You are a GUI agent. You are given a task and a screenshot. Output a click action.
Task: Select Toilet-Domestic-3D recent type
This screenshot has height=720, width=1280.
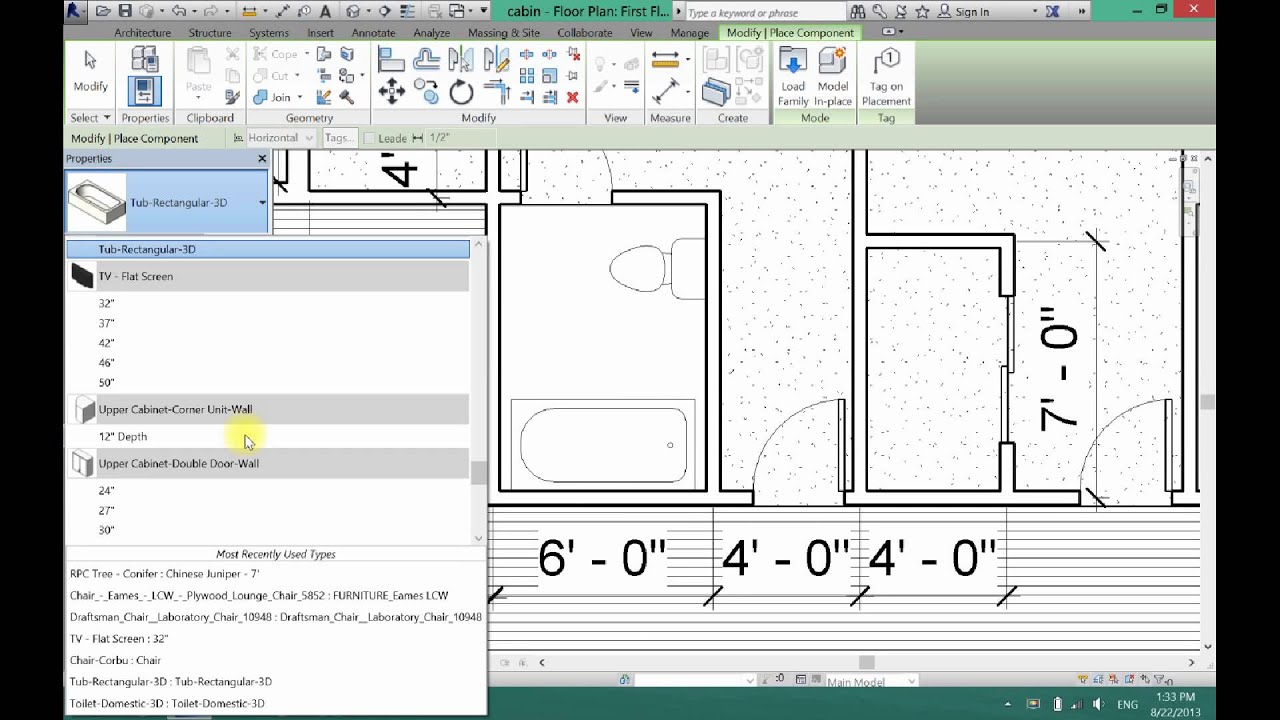click(167, 703)
